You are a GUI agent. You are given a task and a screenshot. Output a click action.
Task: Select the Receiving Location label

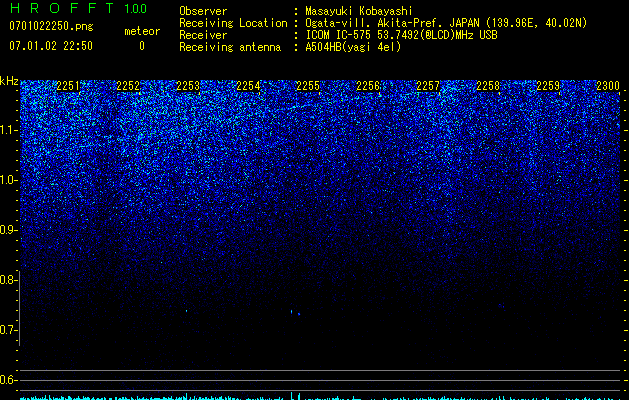(233, 23)
